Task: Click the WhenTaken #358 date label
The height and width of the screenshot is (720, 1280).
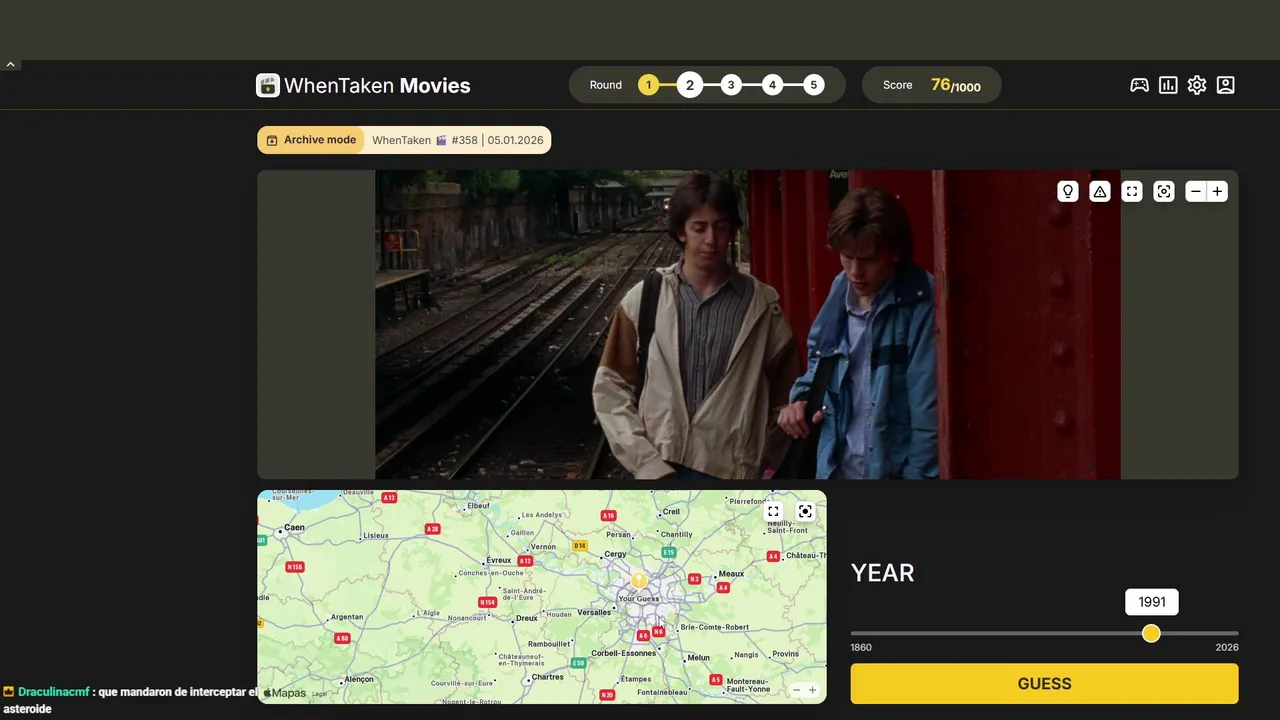Action: [458, 140]
